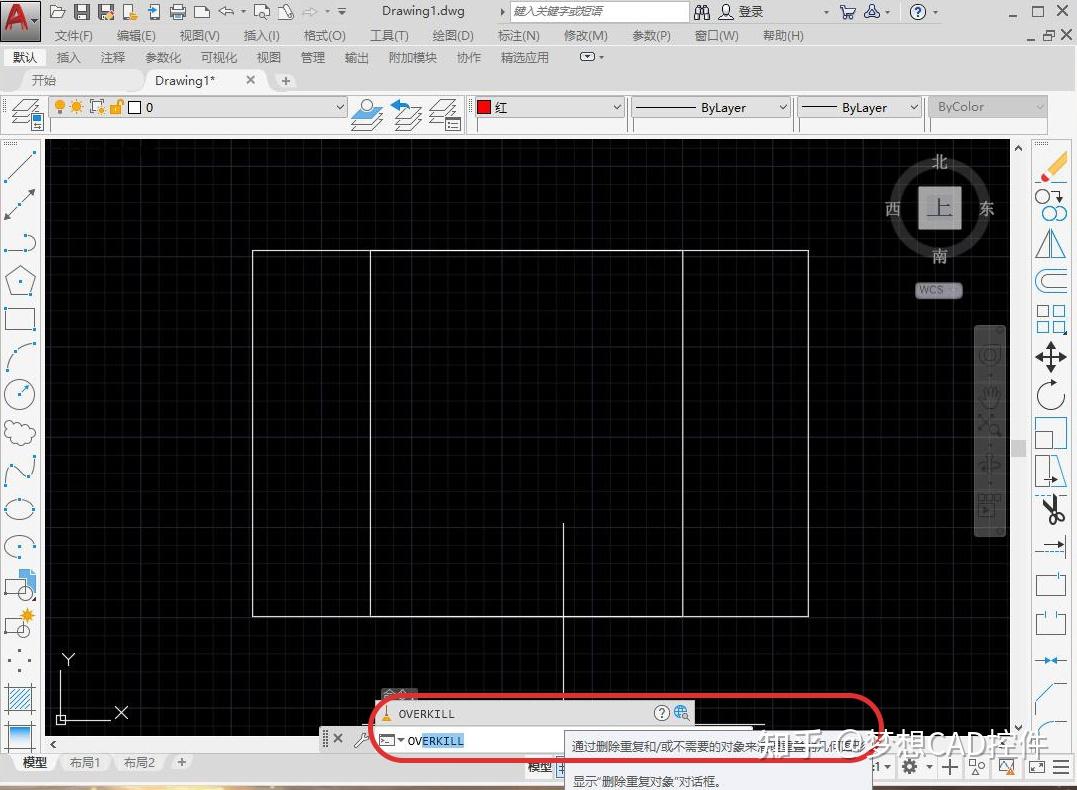Open the 绘图(D) menu
This screenshot has width=1077, height=790.
click(x=452, y=35)
